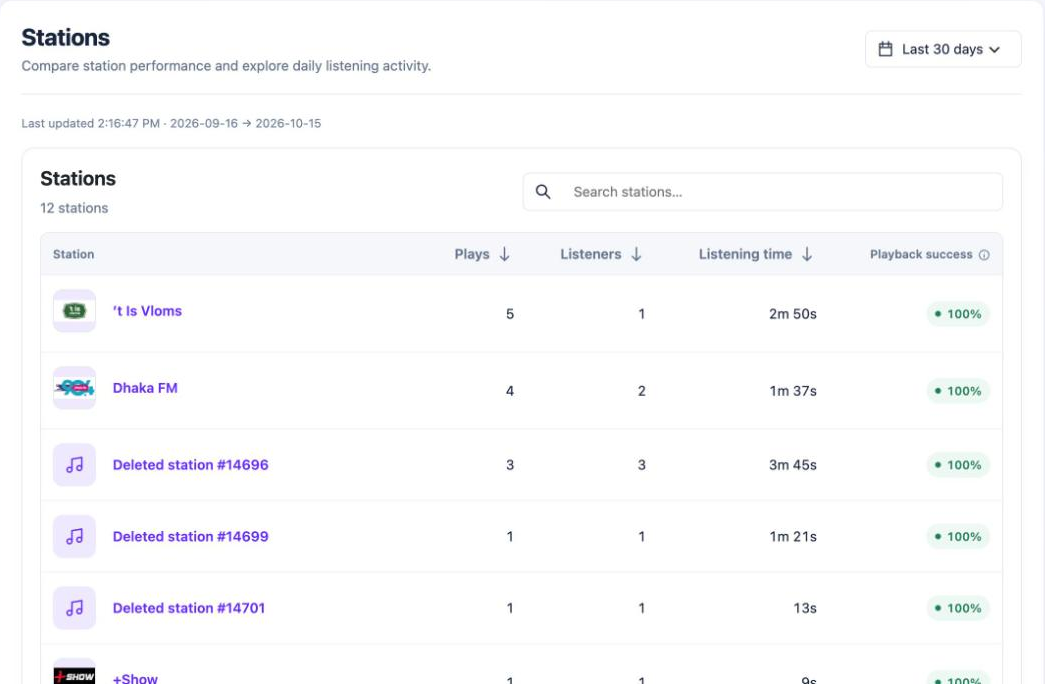
Task: Open the +Show station link
Action: point(135,678)
